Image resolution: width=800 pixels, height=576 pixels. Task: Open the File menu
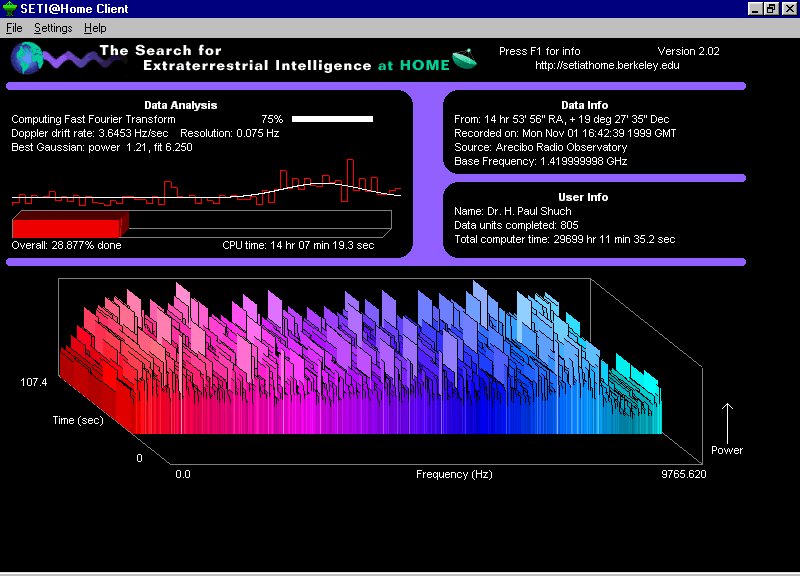pos(14,28)
